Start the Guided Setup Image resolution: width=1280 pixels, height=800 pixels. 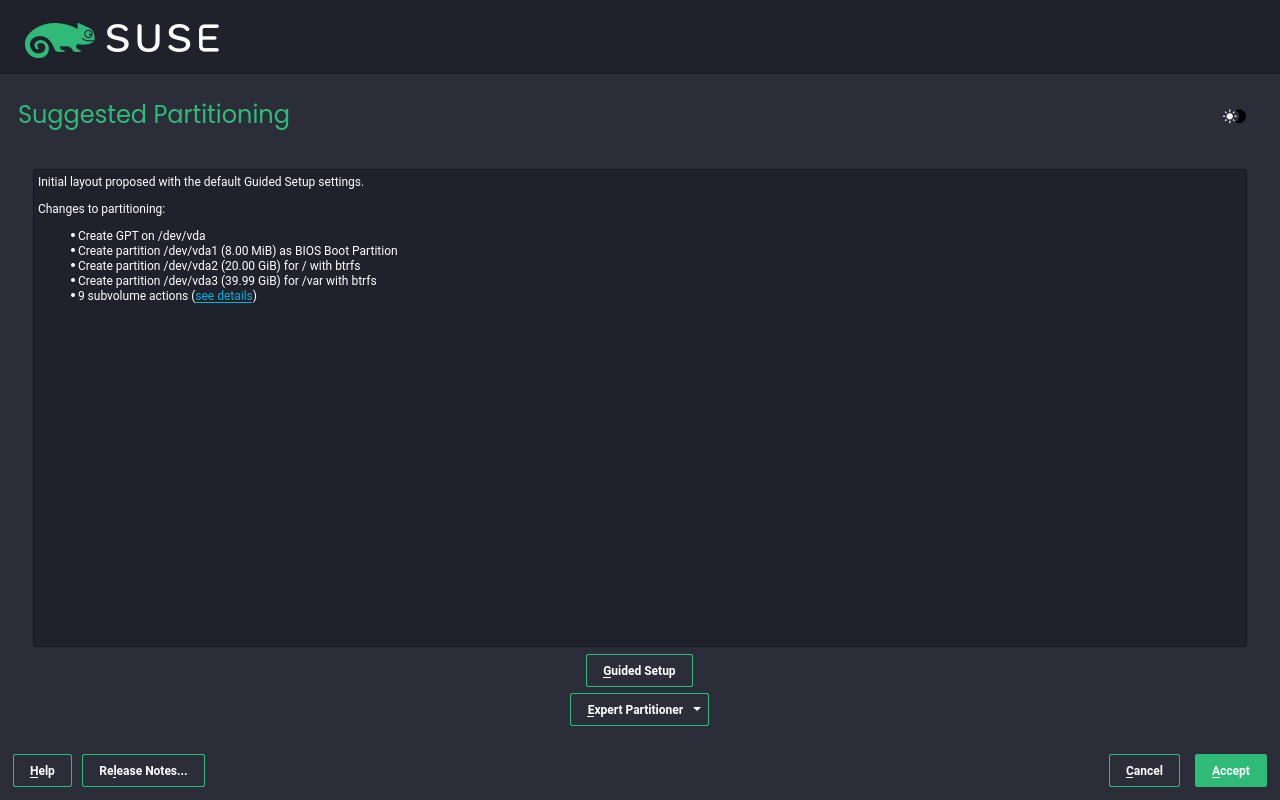639,670
